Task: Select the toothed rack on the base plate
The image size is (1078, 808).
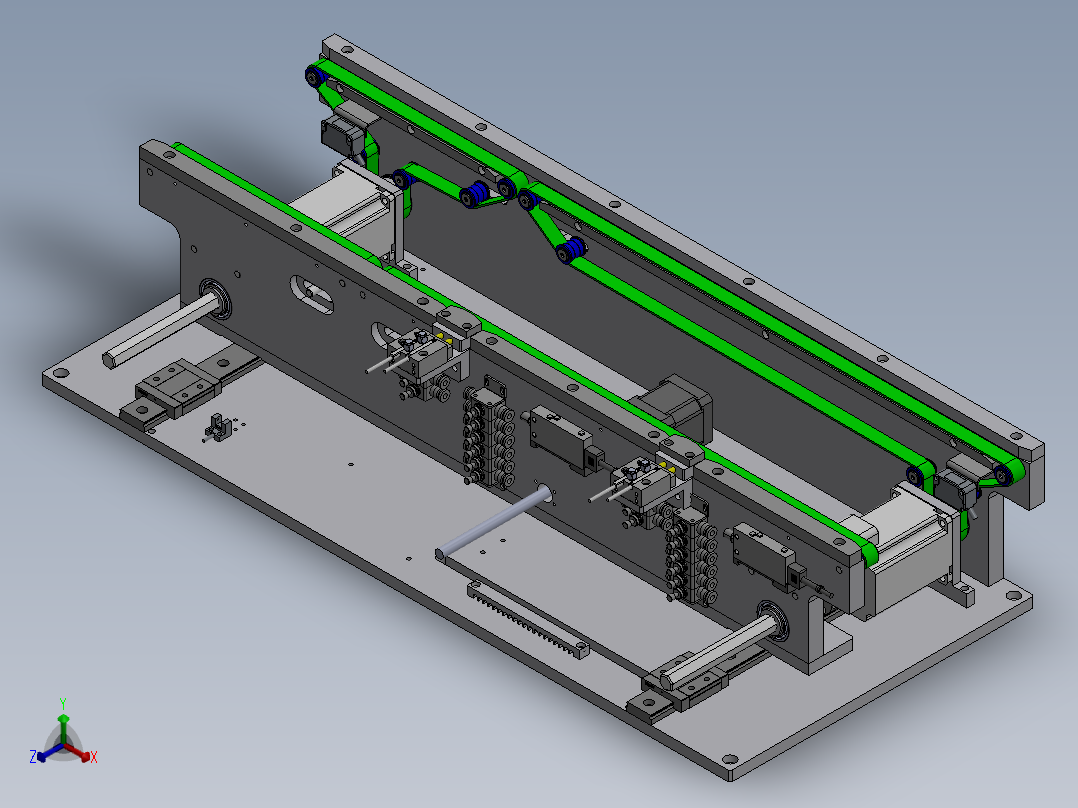Action: (528, 620)
